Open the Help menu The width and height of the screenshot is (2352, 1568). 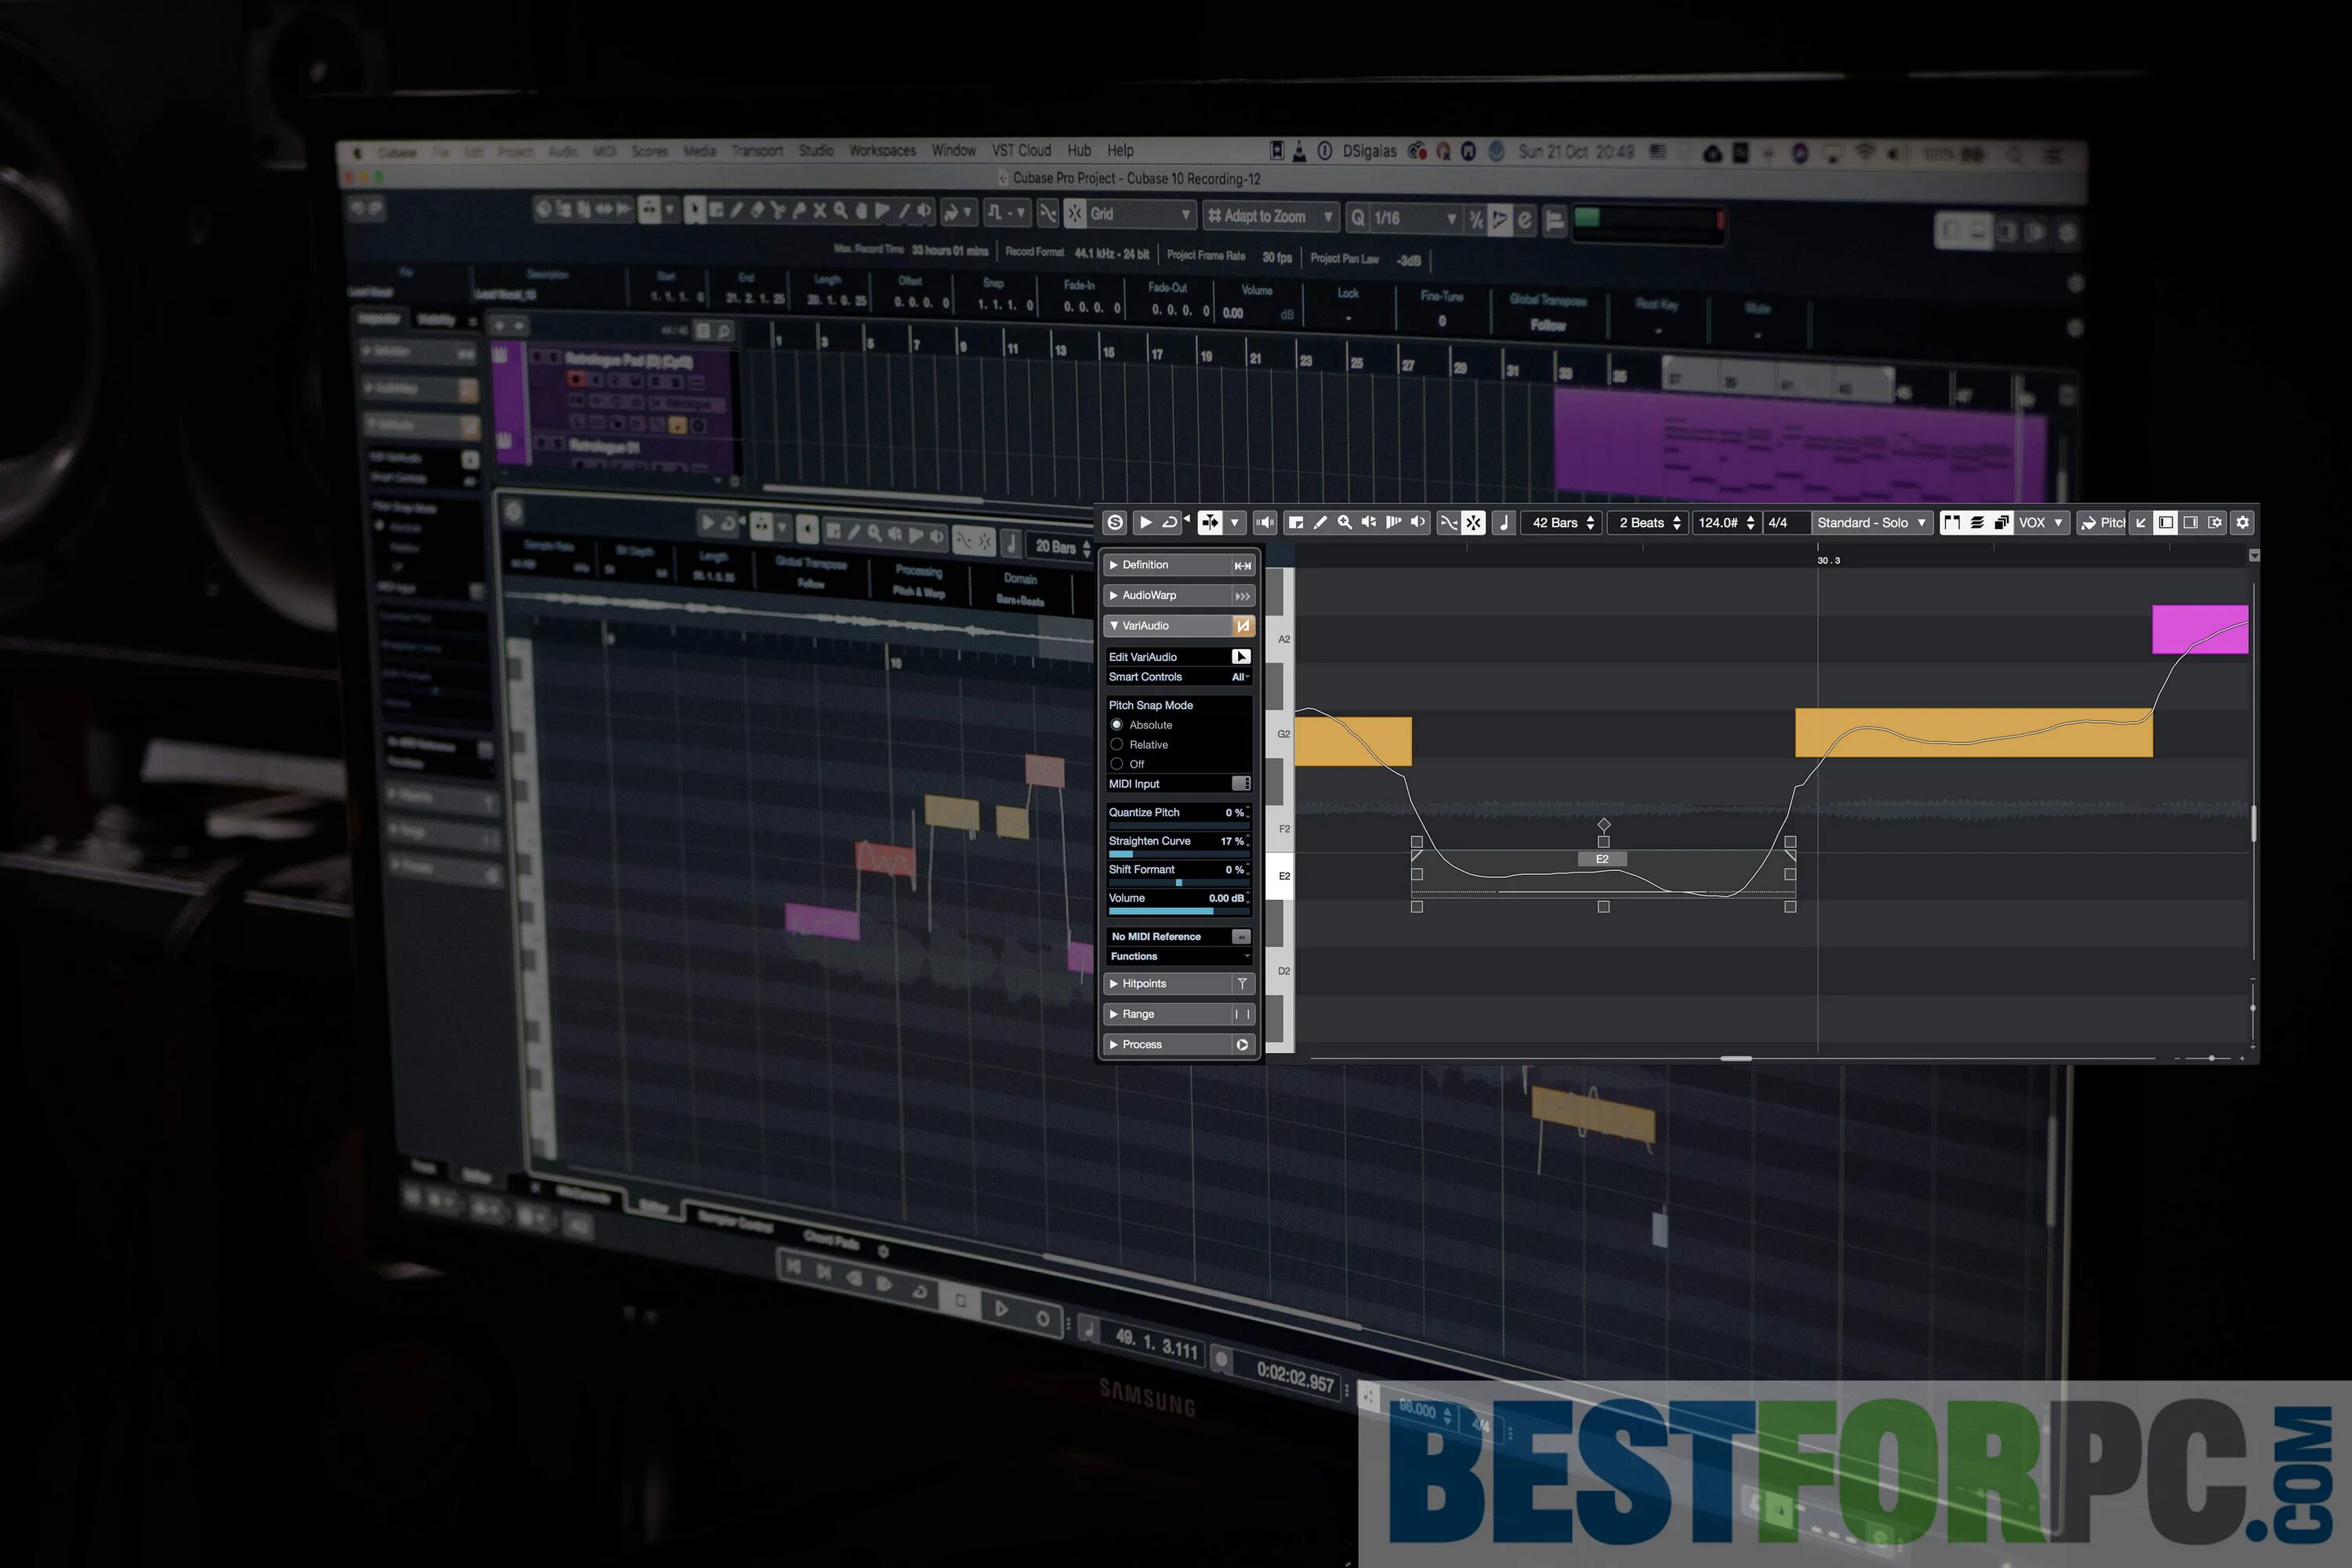pos(1120,151)
